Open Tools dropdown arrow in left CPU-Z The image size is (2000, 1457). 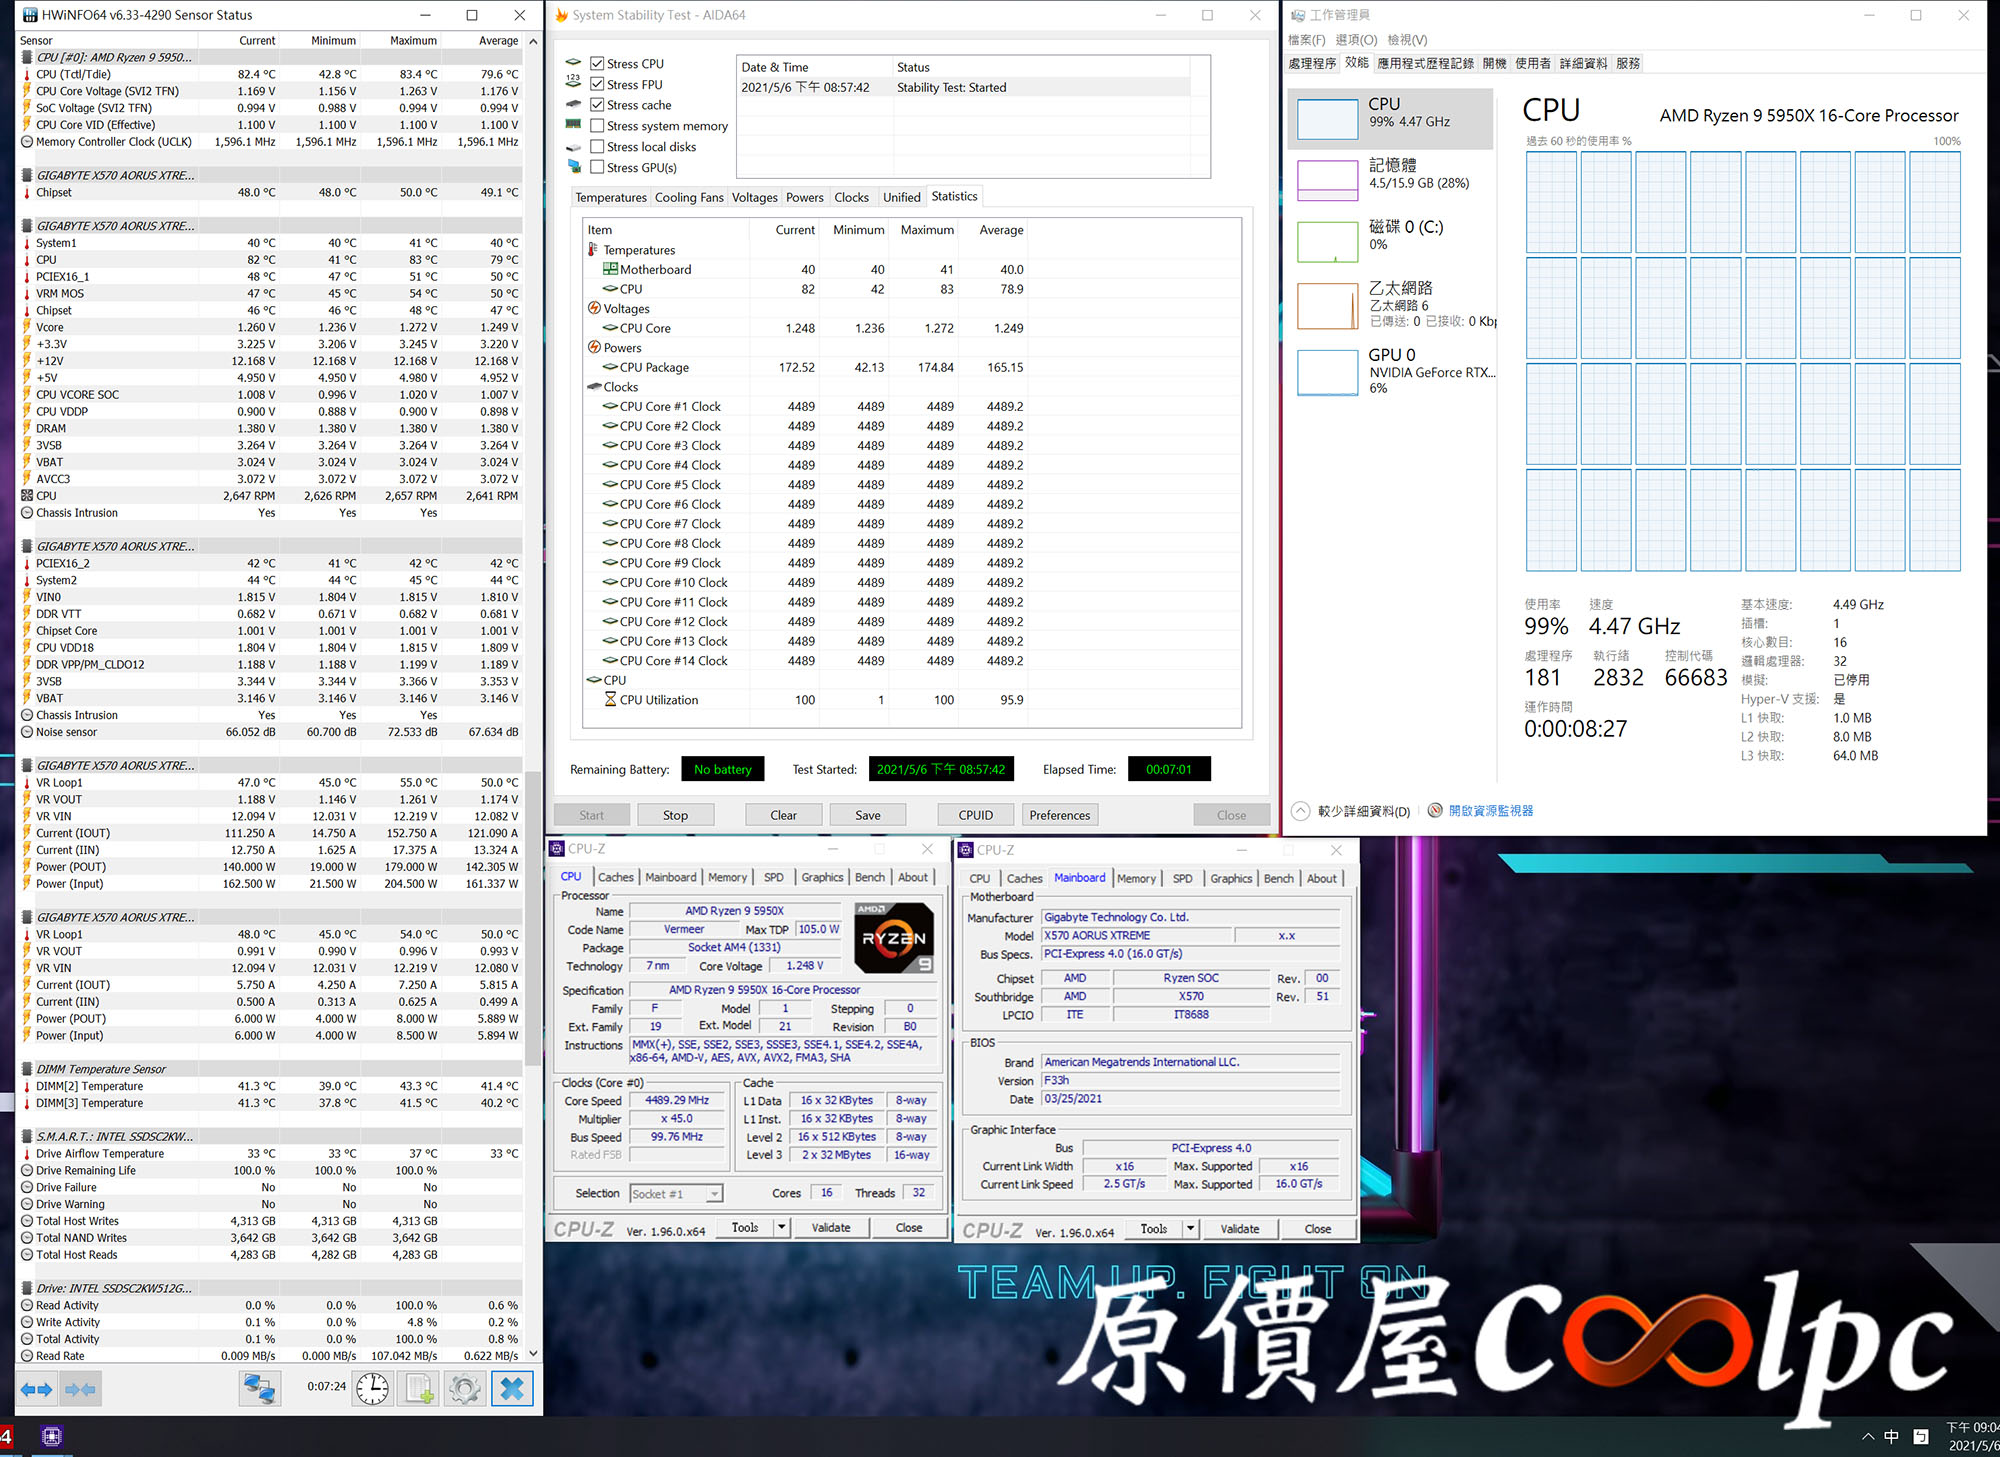782,1228
